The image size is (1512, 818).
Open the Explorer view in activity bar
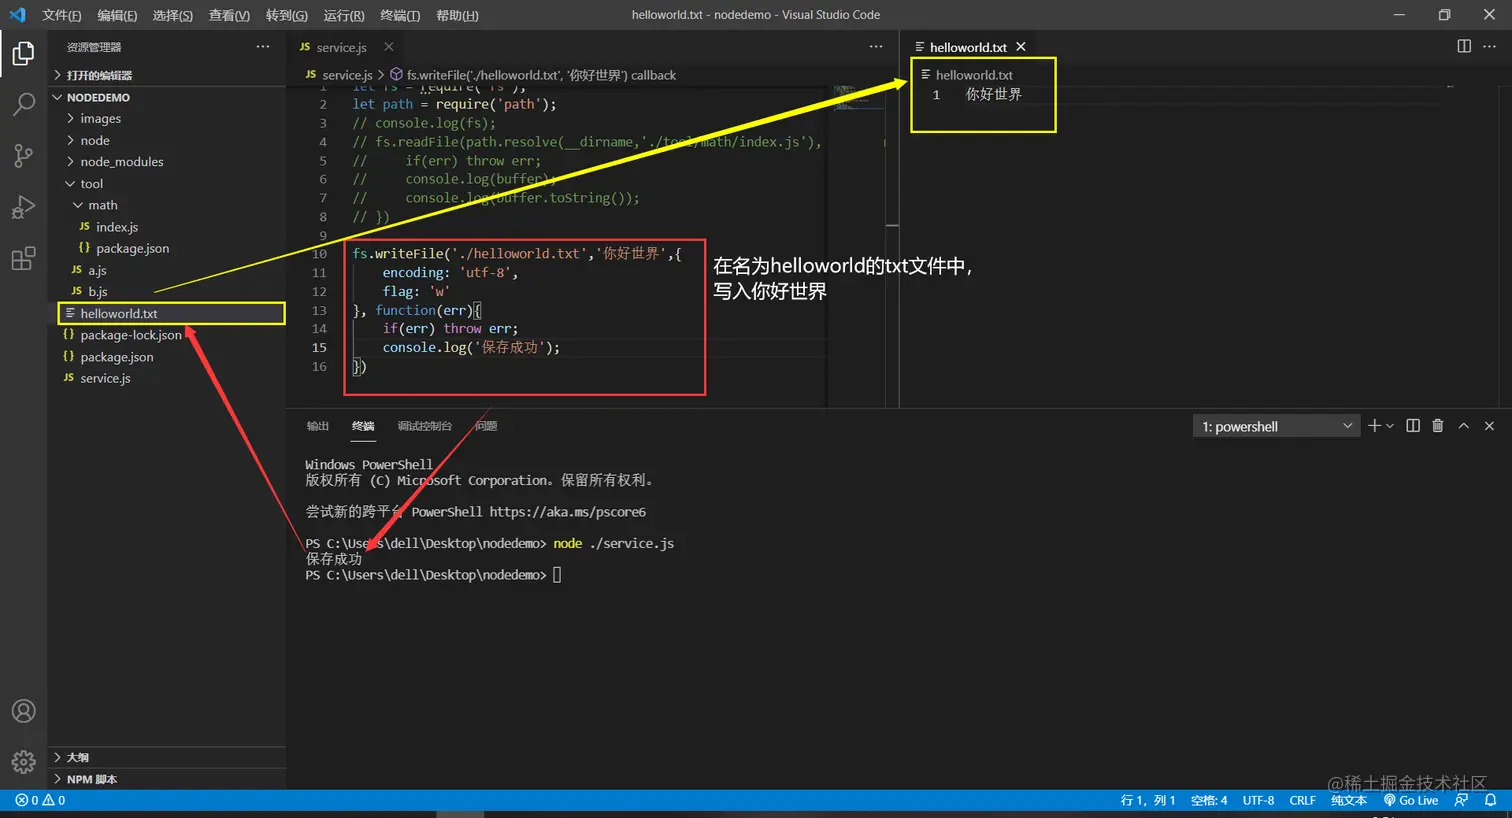23,53
